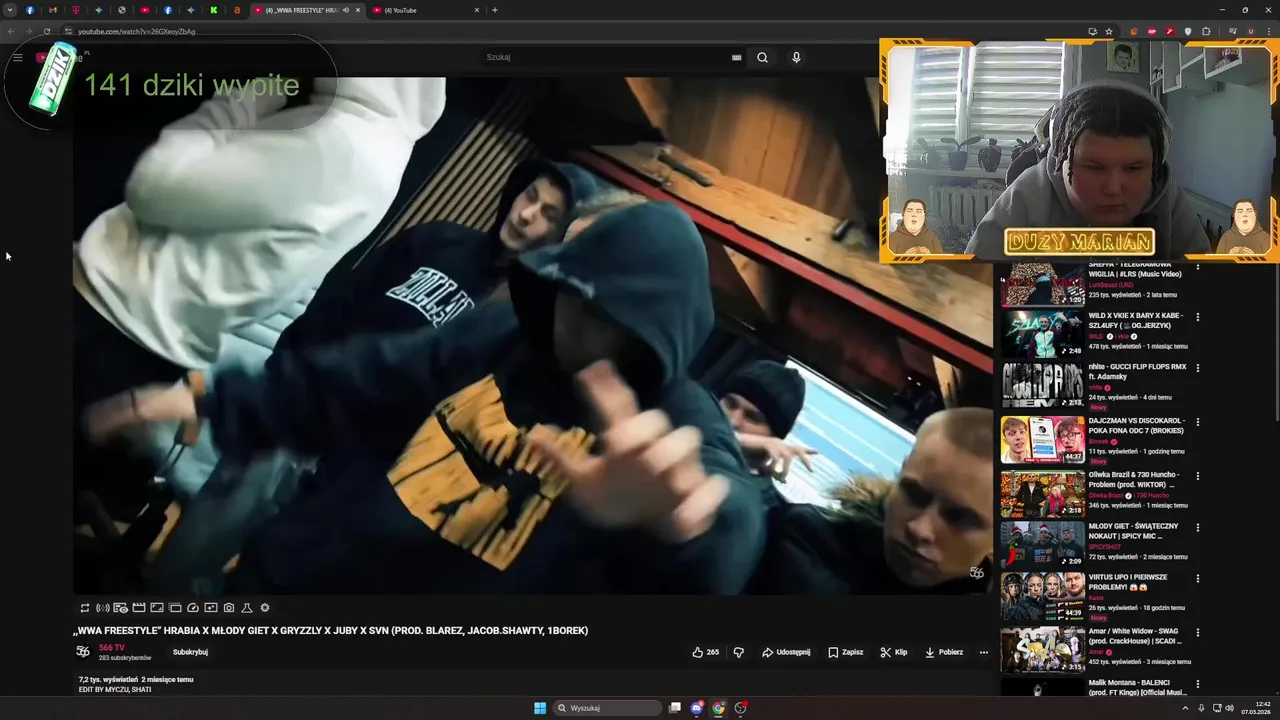Switch to the T-Mobile pinned tab
Screen dimensions: 1280x720
76,10
